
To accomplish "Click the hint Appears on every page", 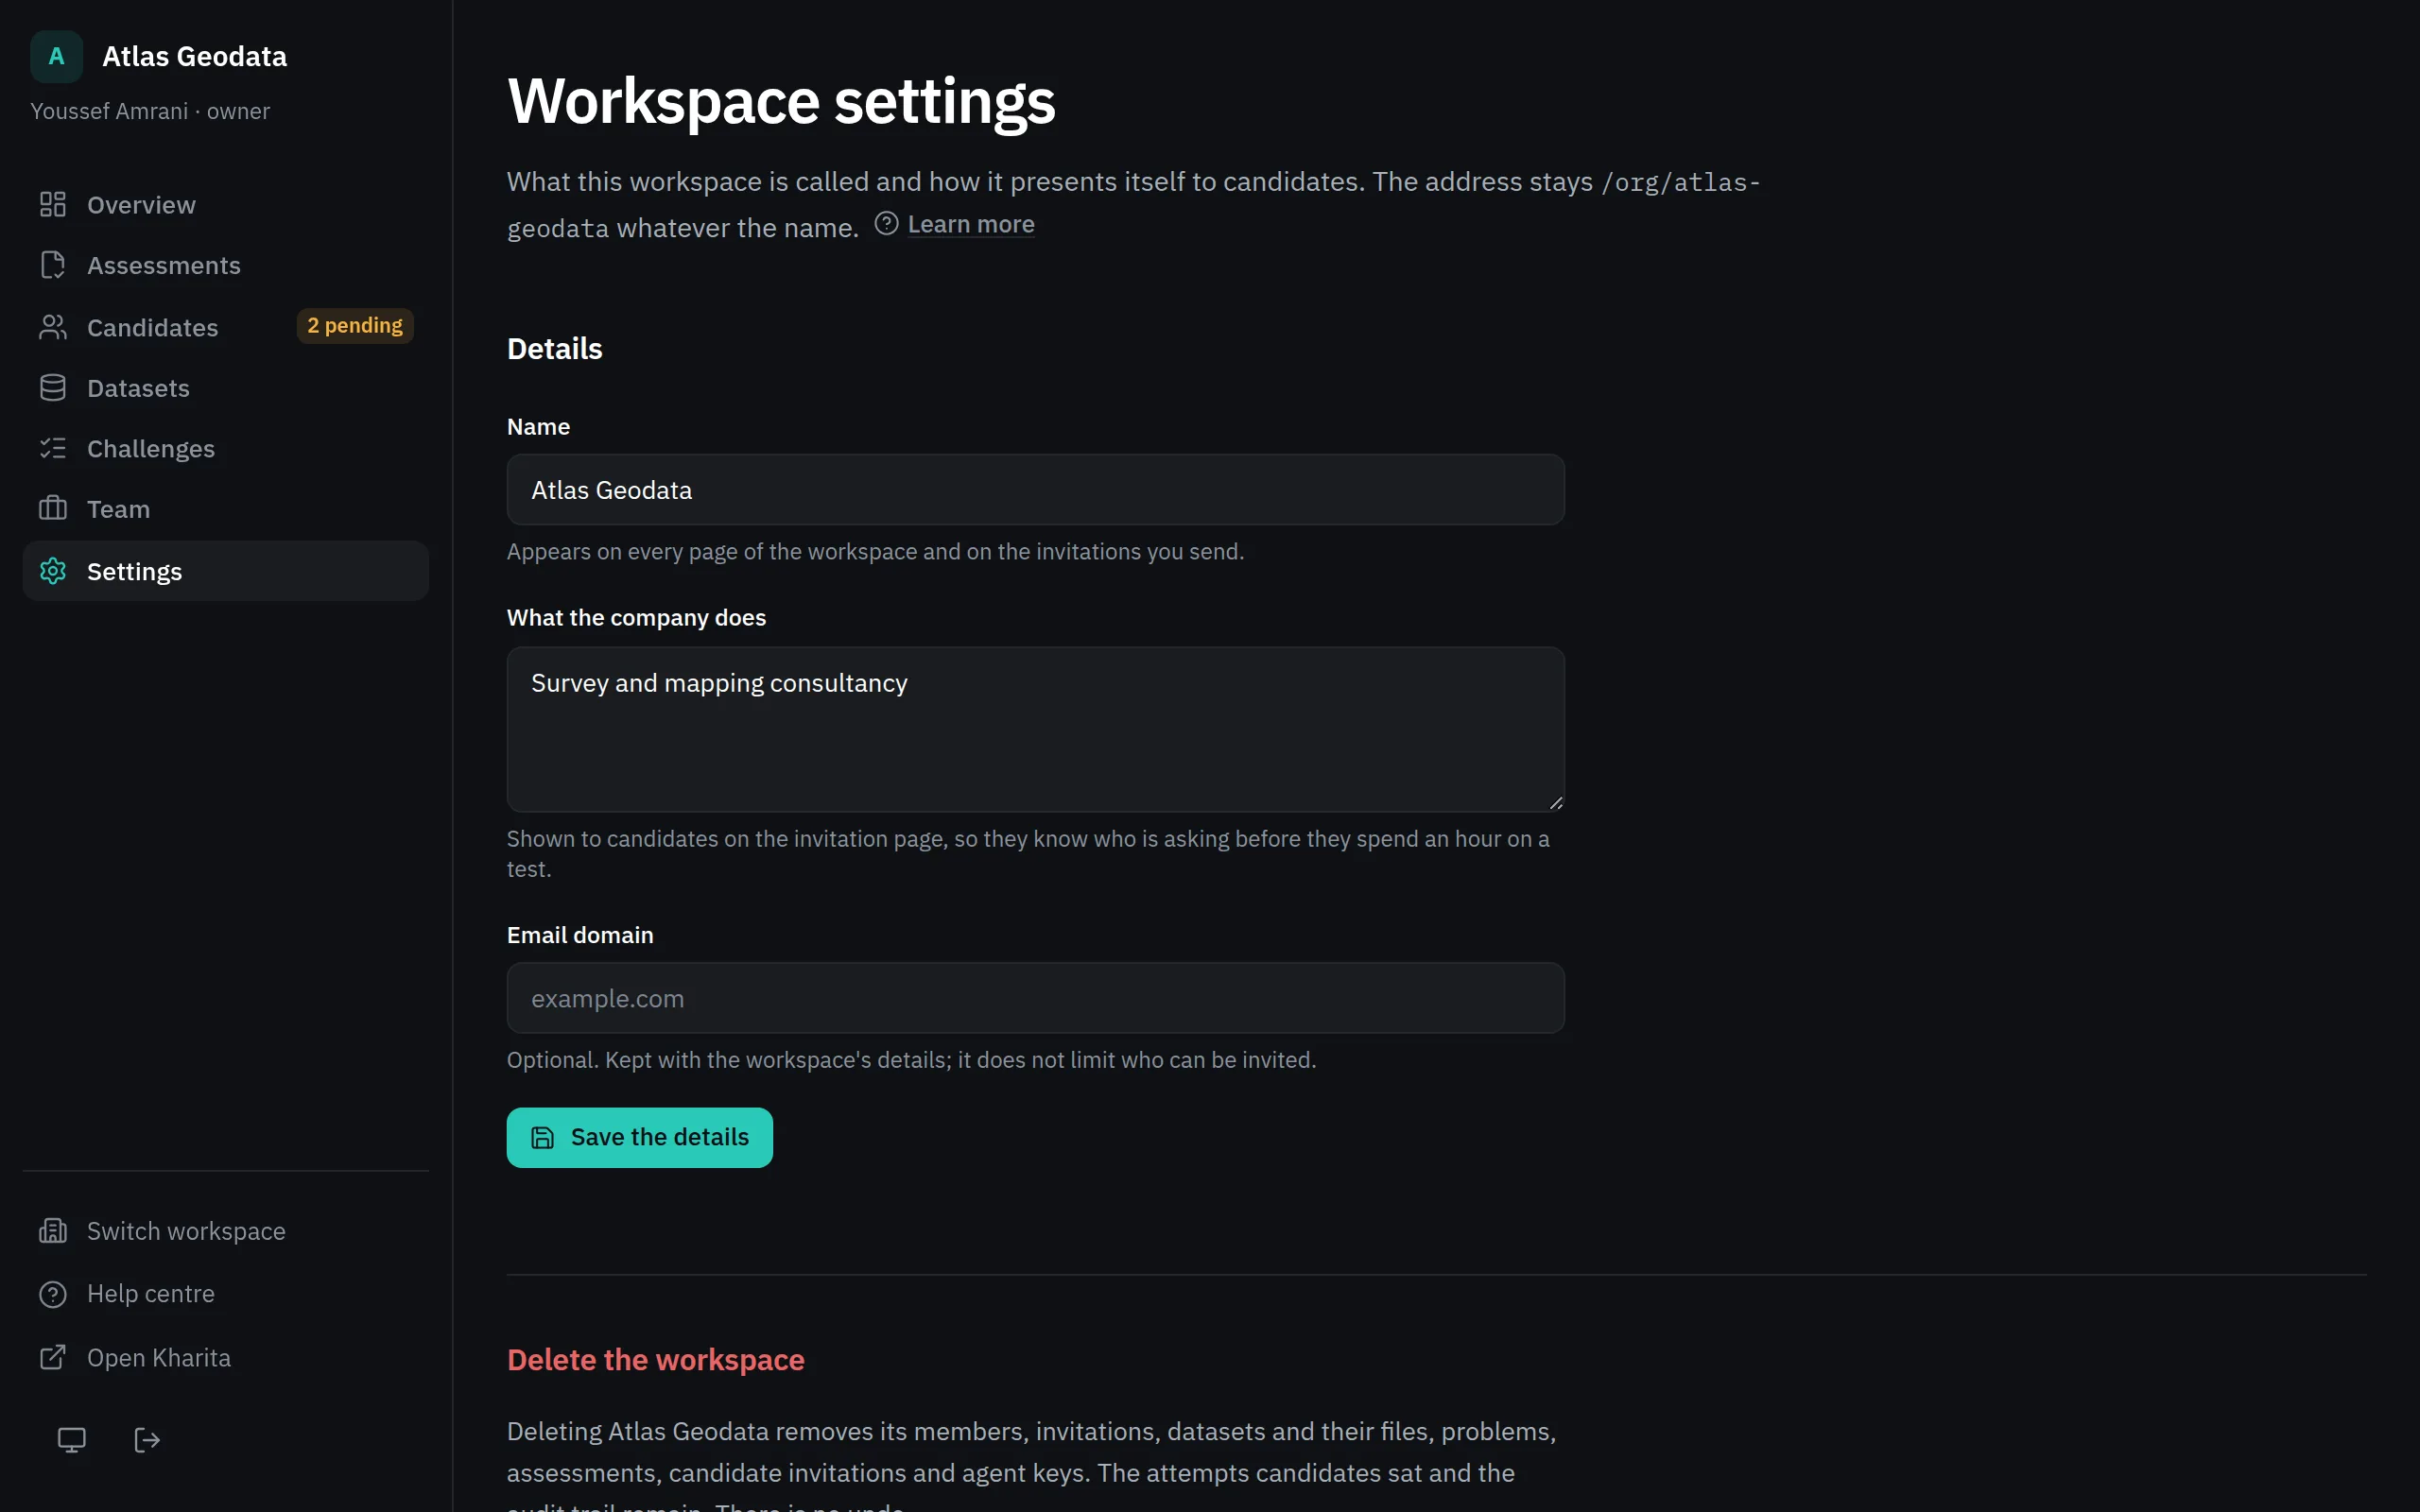I will [x=875, y=552].
